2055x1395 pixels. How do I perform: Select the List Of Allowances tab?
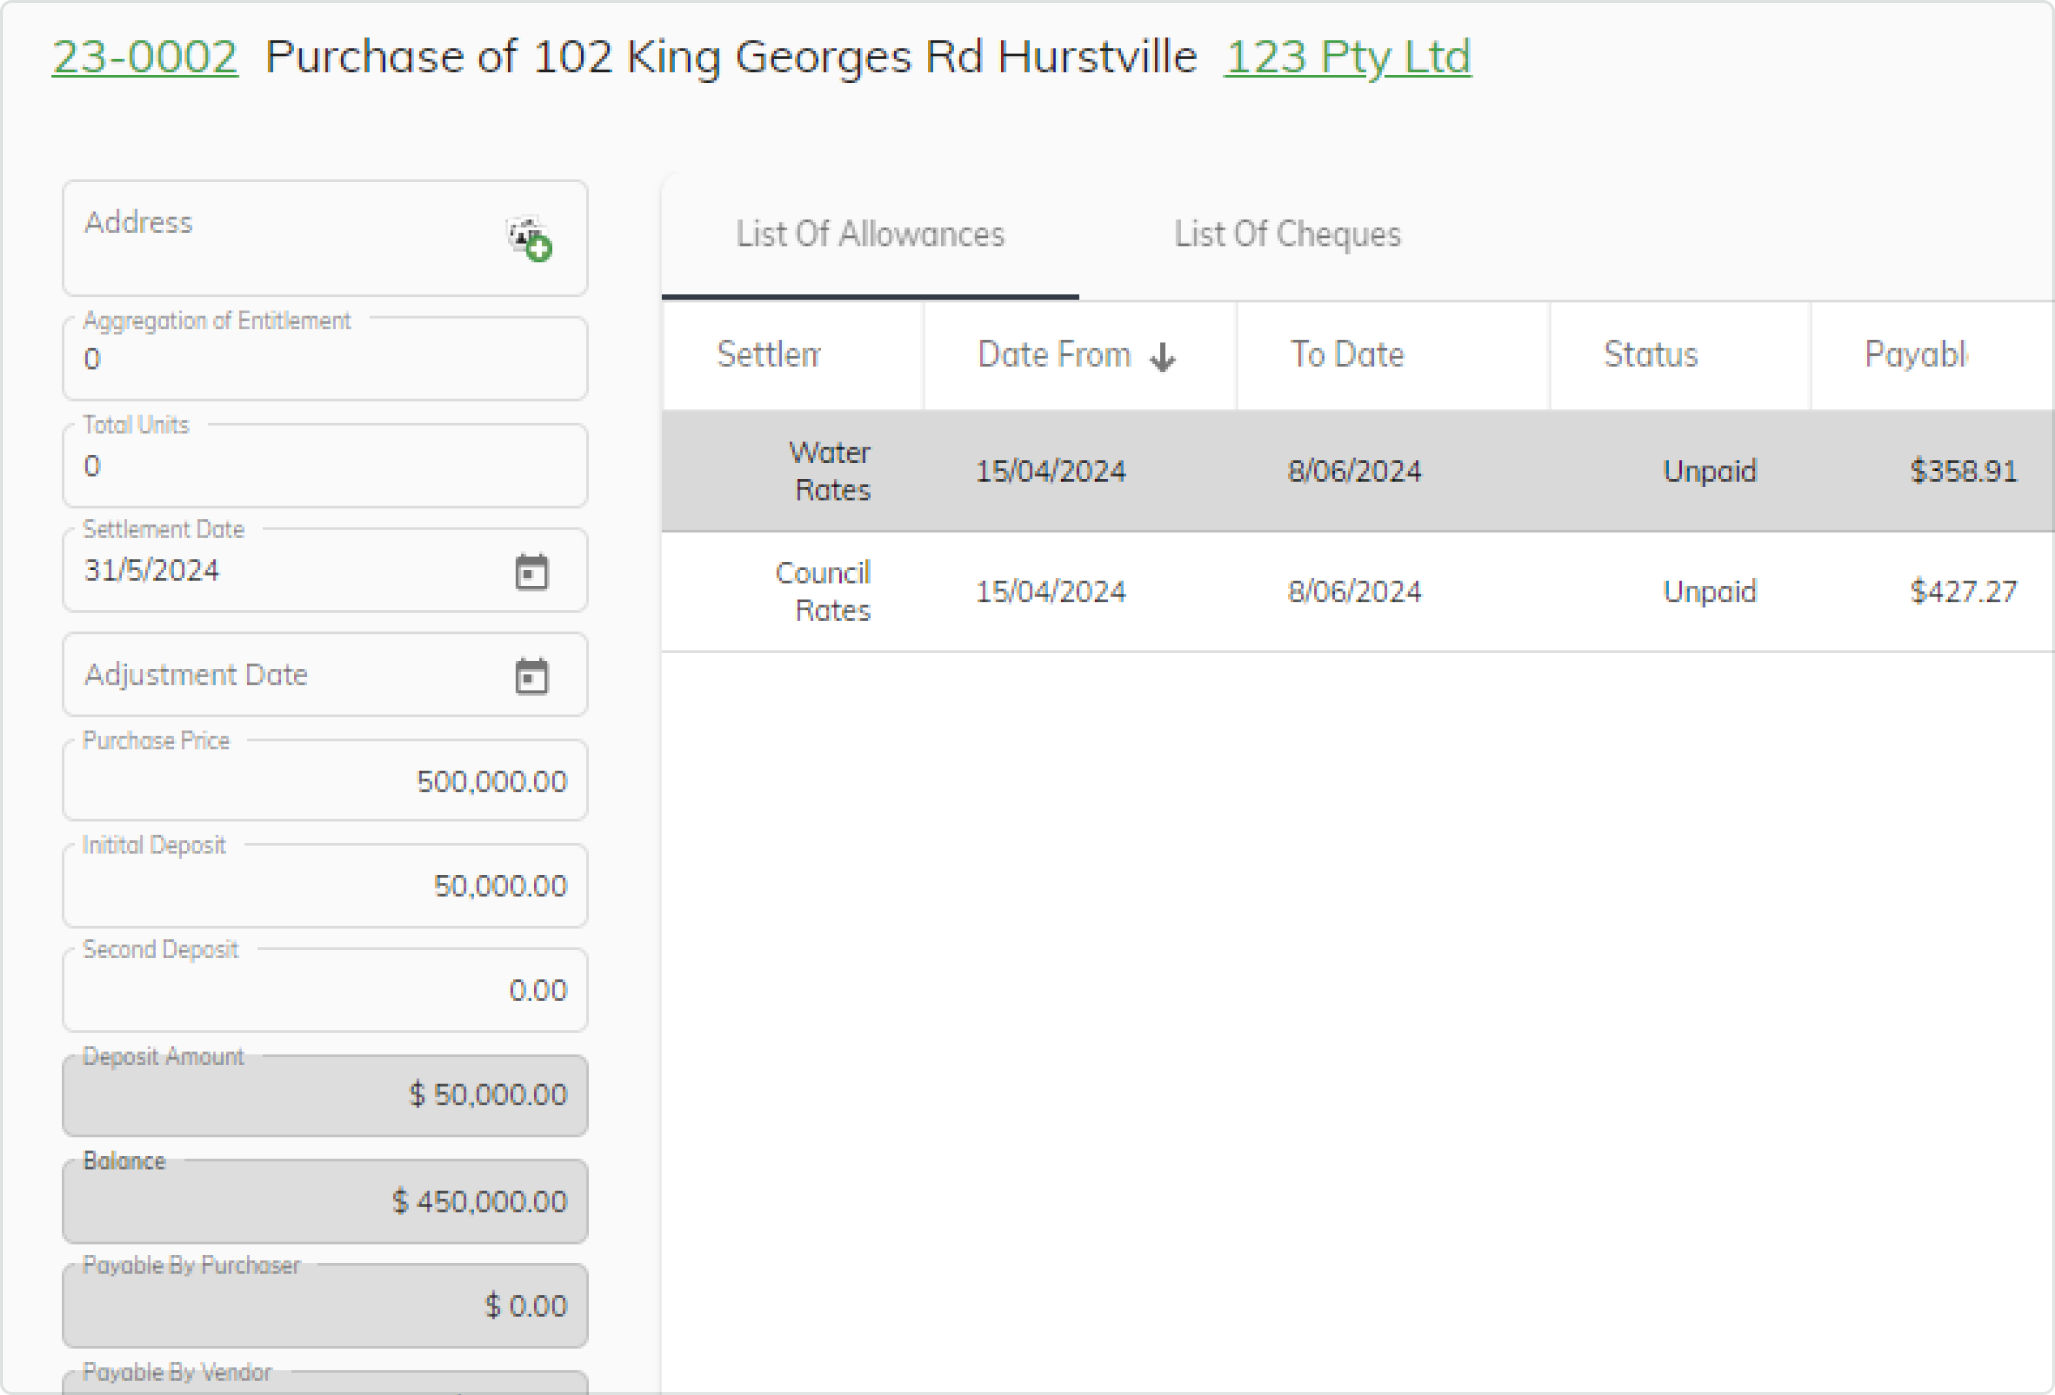[x=869, y=234]
